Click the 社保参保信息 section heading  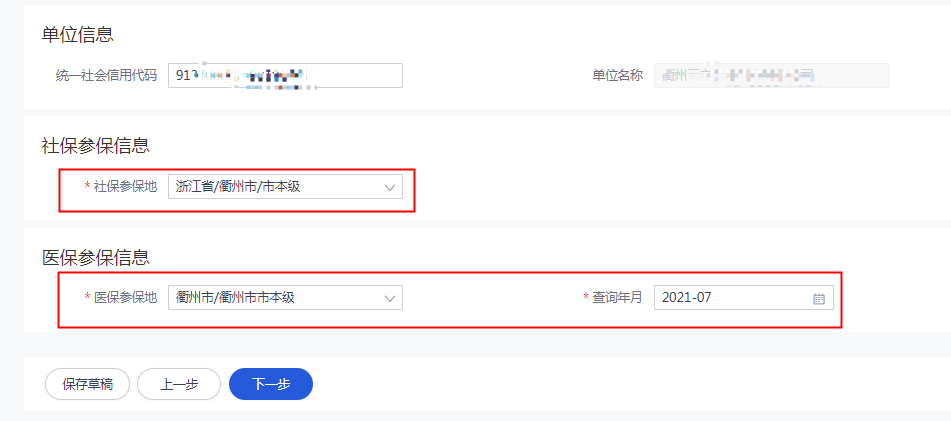(x=95, y=146)
